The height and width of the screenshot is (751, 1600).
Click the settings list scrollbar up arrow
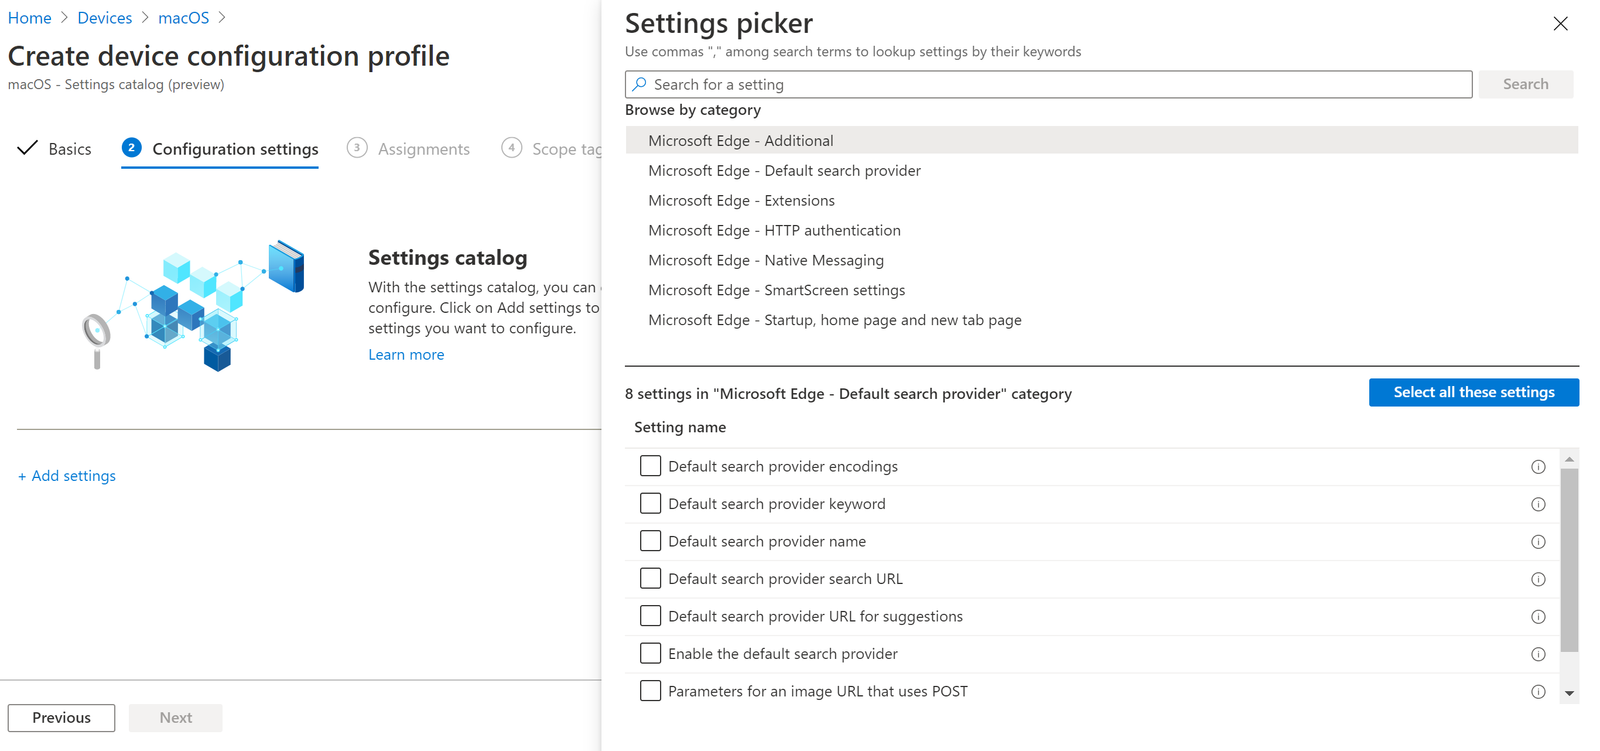click(x=1569, y=459)
